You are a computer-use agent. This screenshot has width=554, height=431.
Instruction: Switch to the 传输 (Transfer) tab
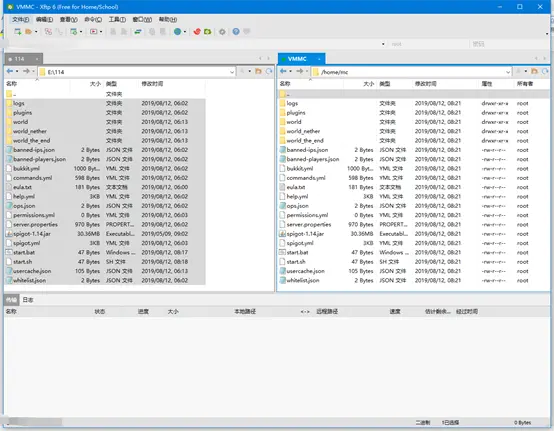point(11,300)
